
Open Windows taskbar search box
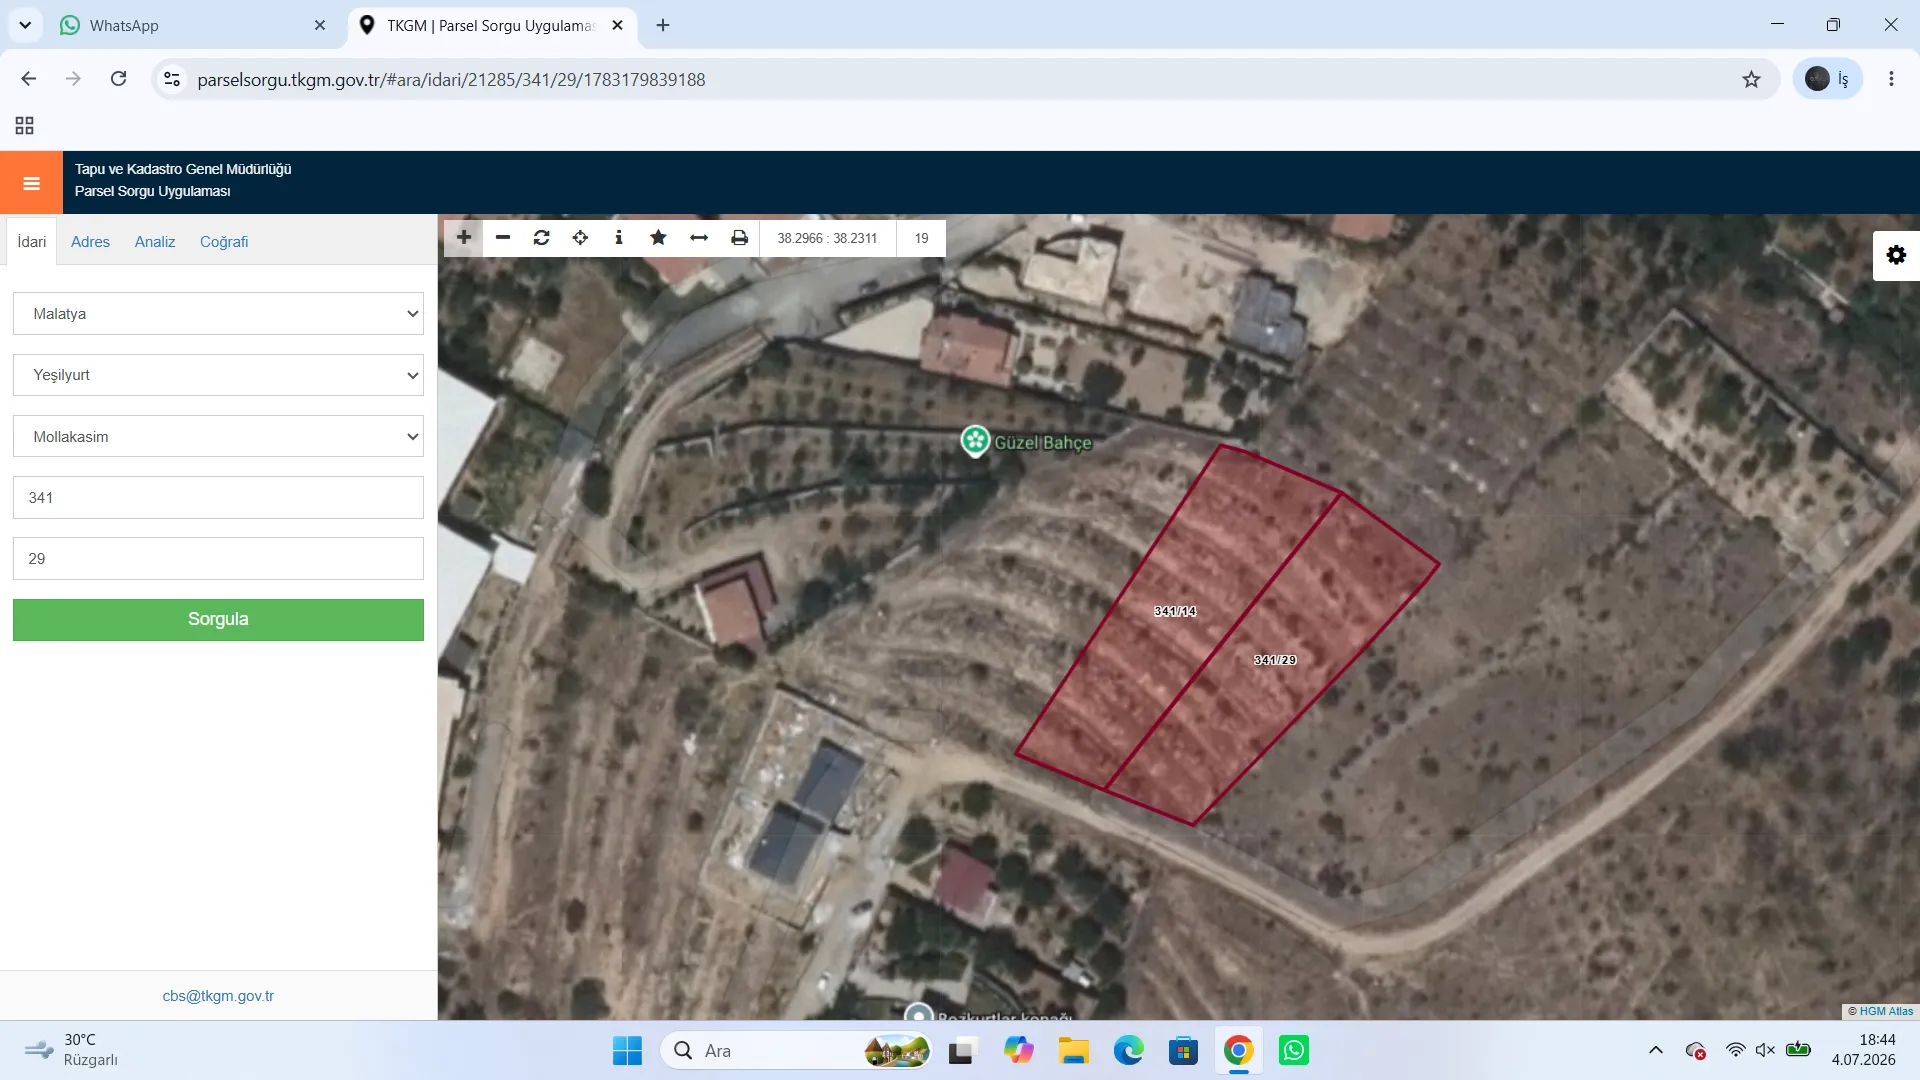pos(796,1051)
